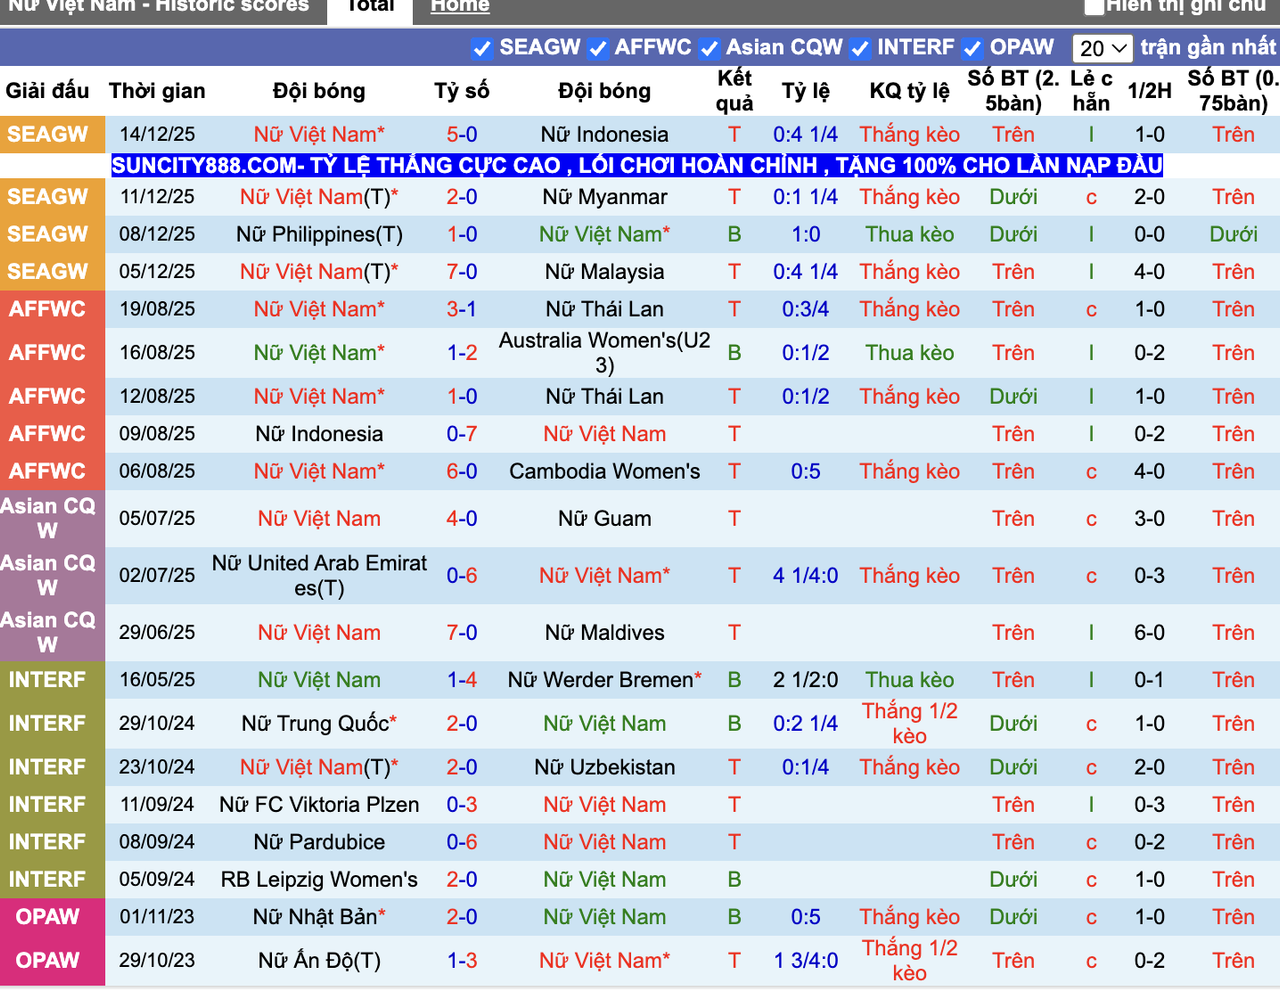Open Nữ Guam team link
This screenshot has height=991, width=1280.
(x=605, y=519)
